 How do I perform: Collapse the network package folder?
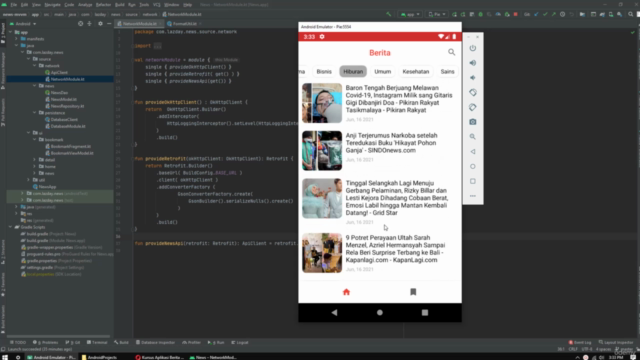[35, 66]
